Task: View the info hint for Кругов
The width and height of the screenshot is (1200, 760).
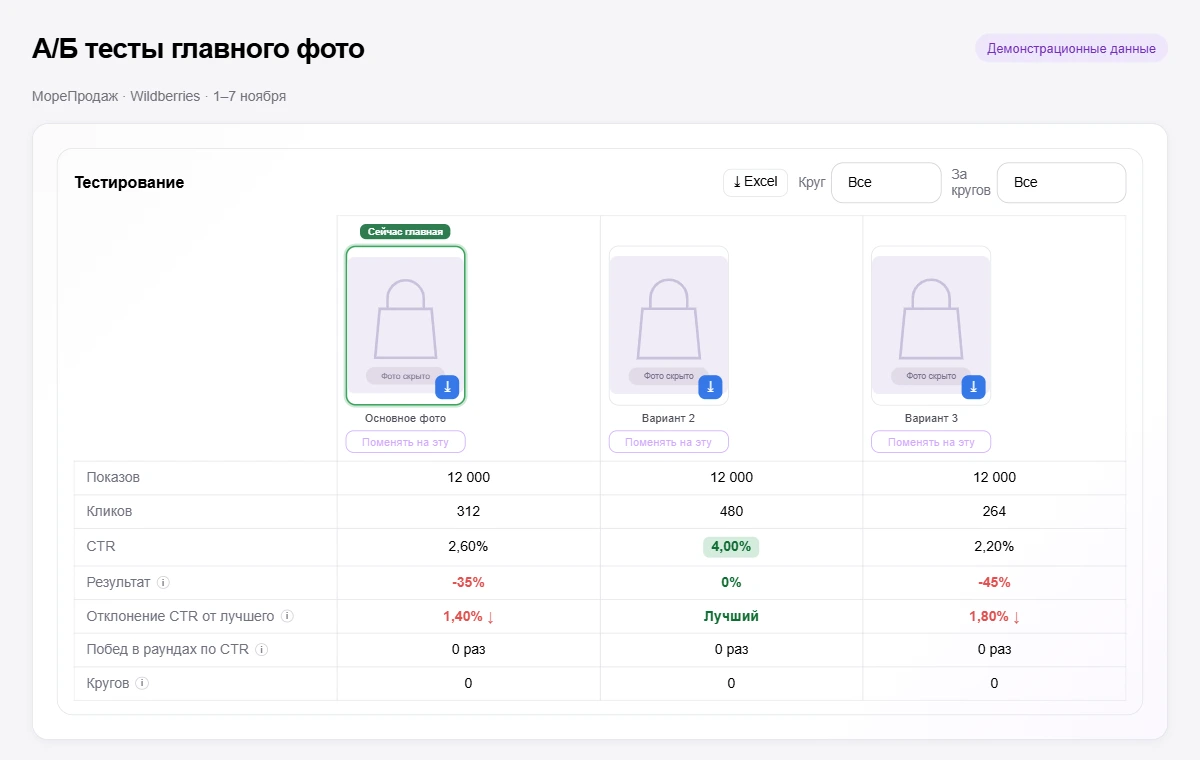Action: 142,684
